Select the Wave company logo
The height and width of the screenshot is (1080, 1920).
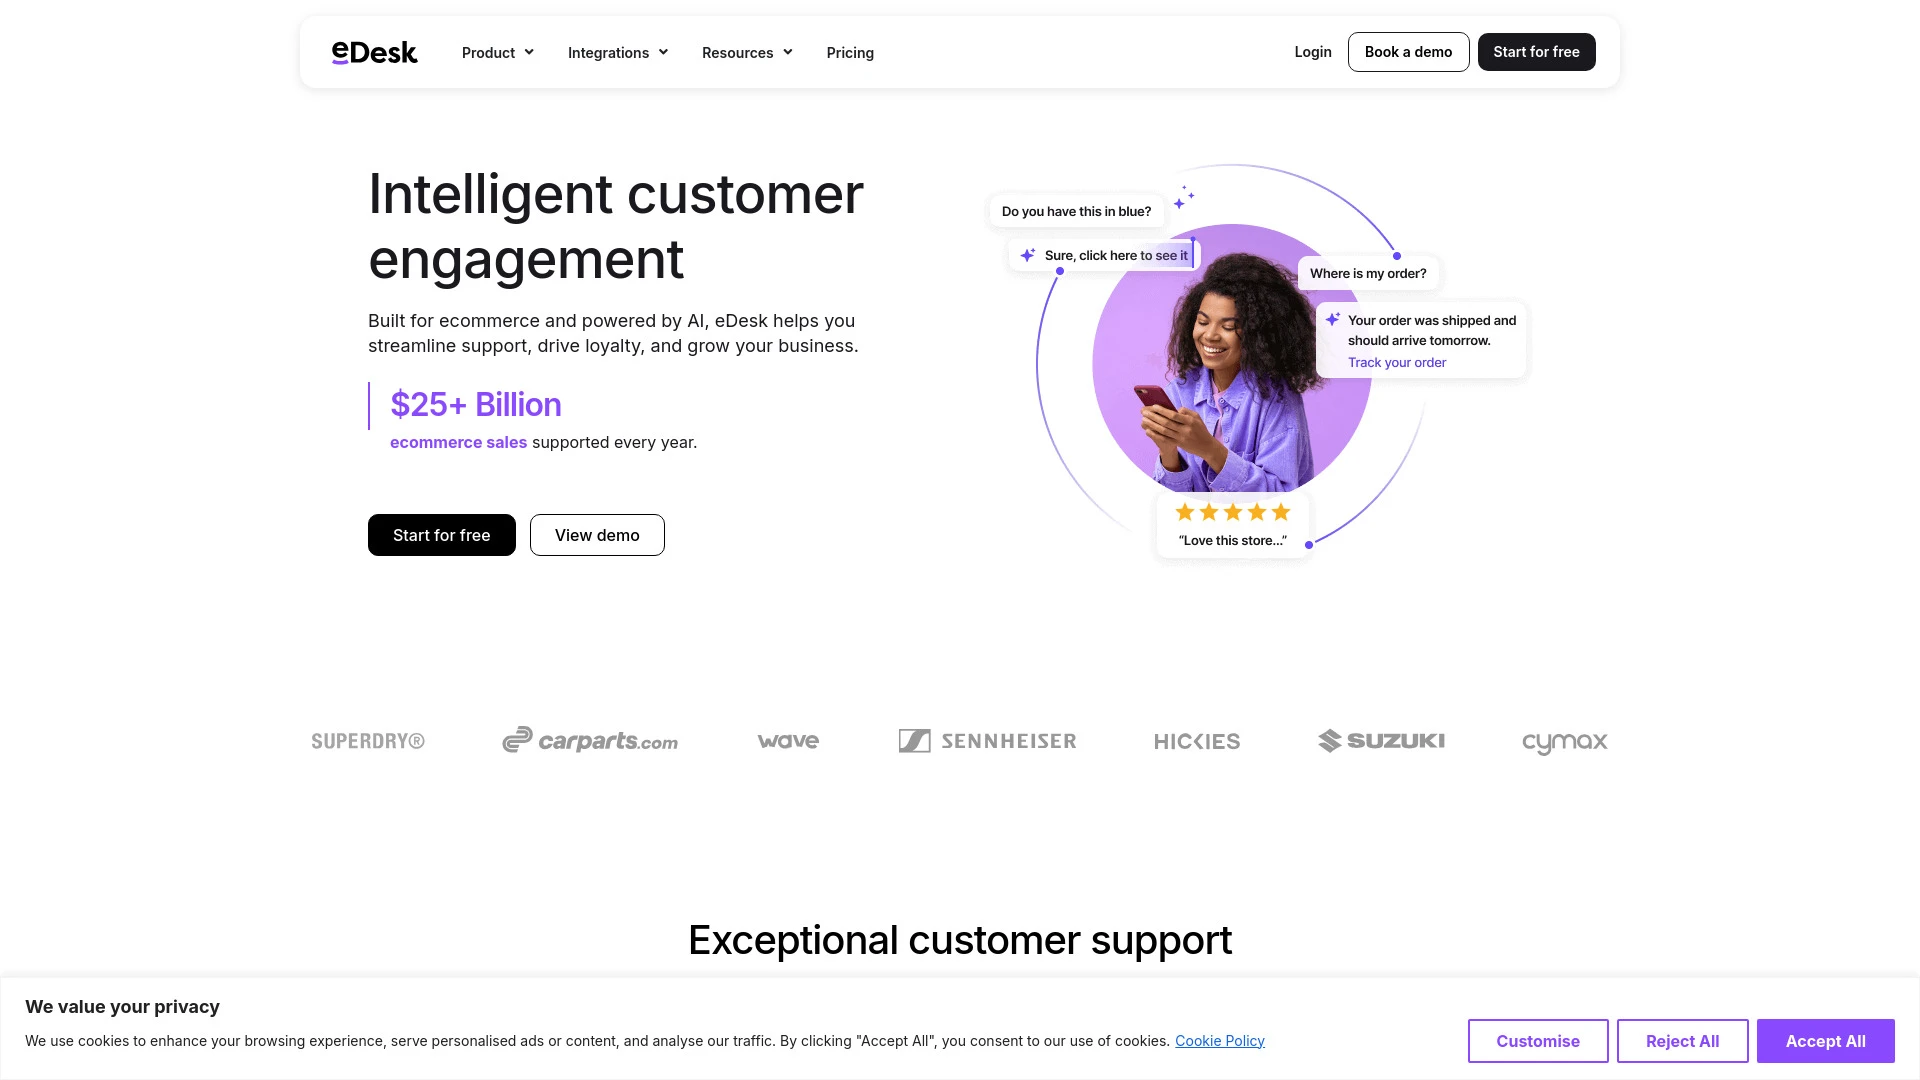click(788, 740)
